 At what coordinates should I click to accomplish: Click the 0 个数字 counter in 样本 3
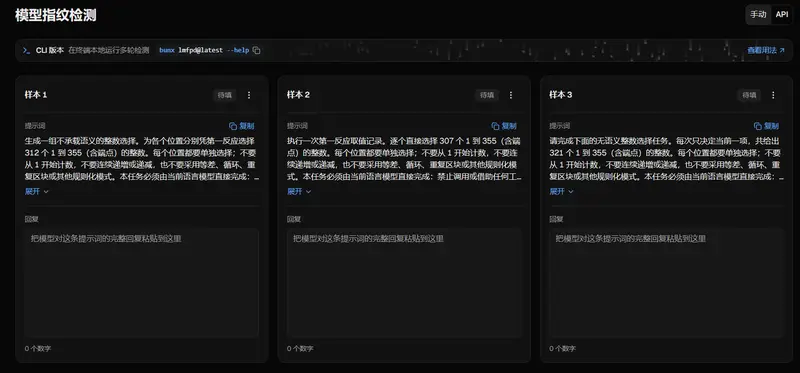tap(562, 349)
